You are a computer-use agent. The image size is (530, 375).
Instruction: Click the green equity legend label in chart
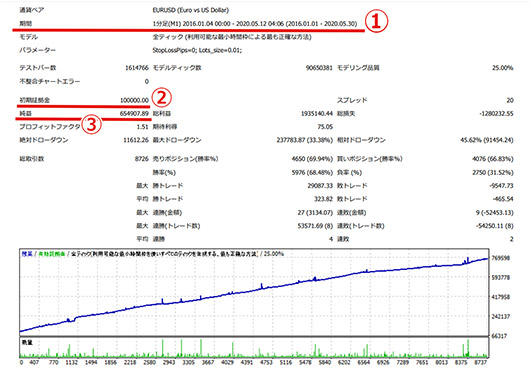coord(51,254)
